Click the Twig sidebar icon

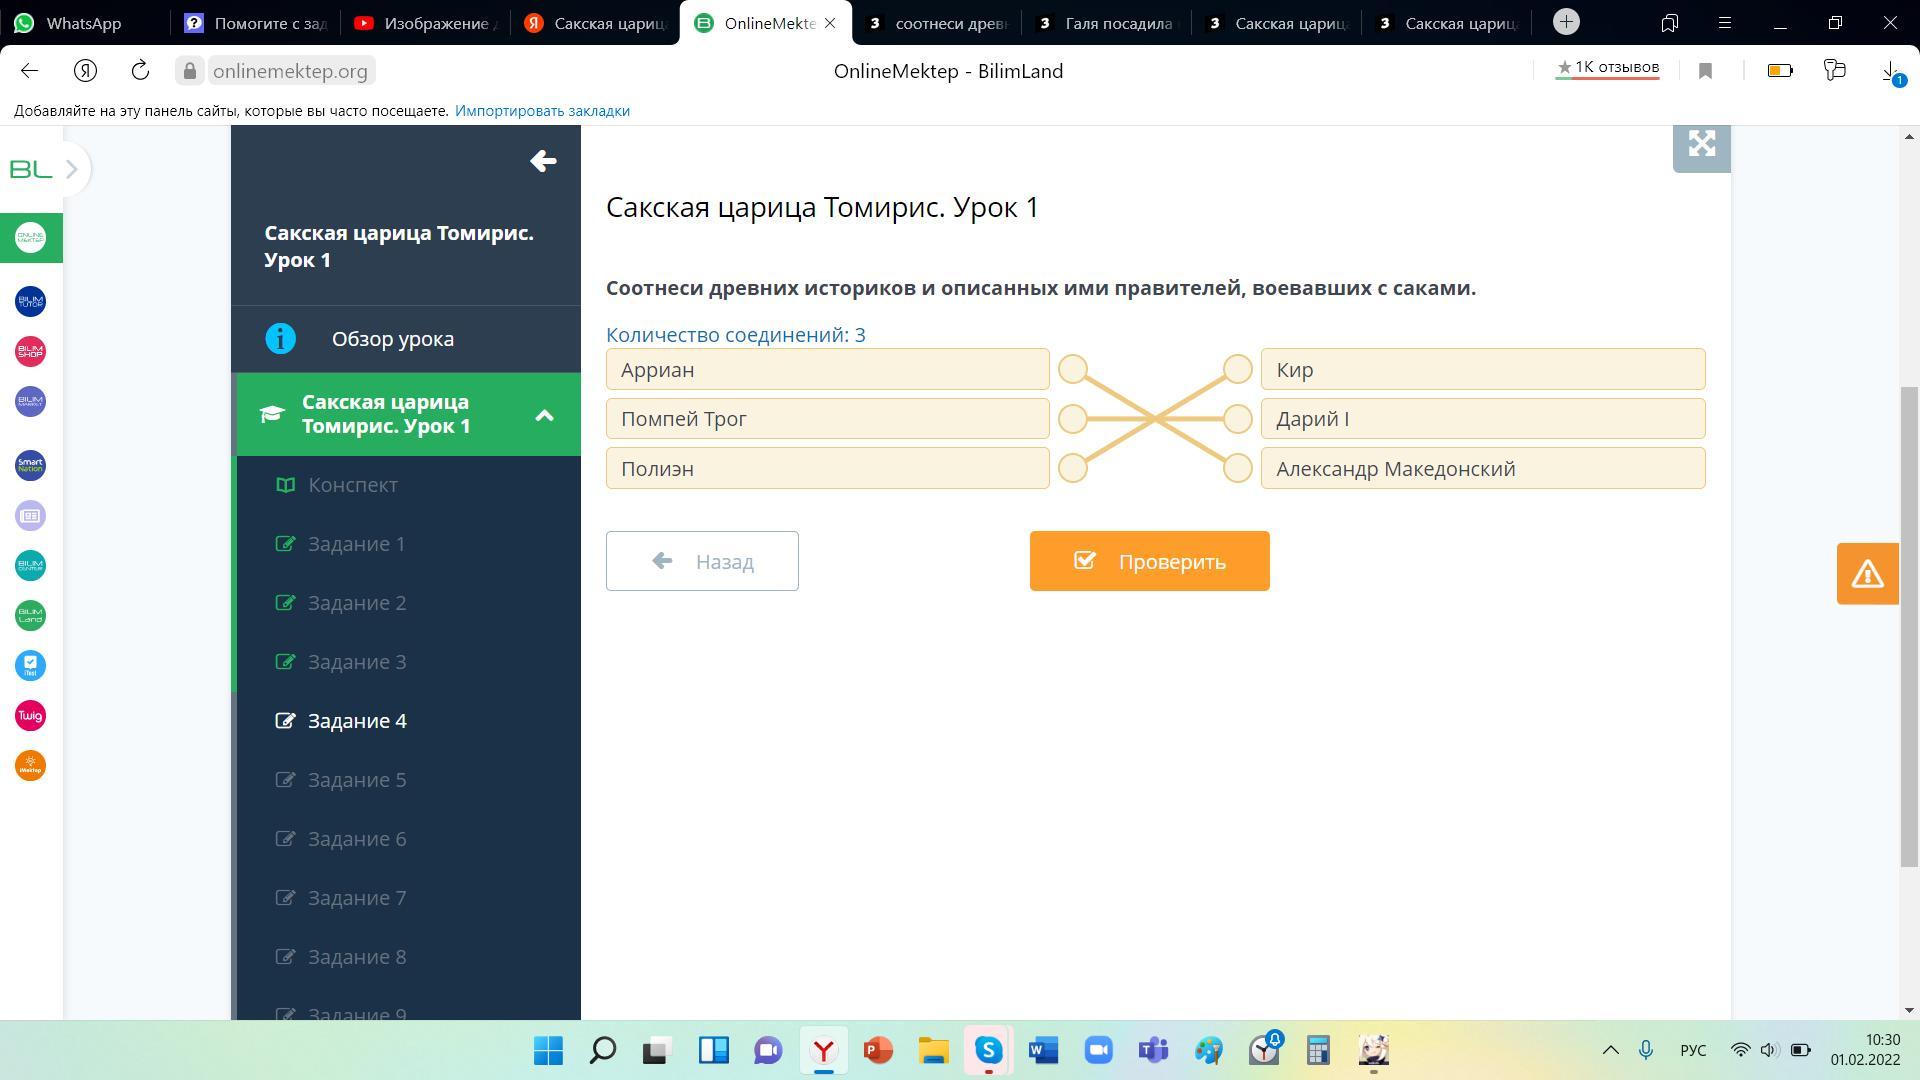[30, 715]
